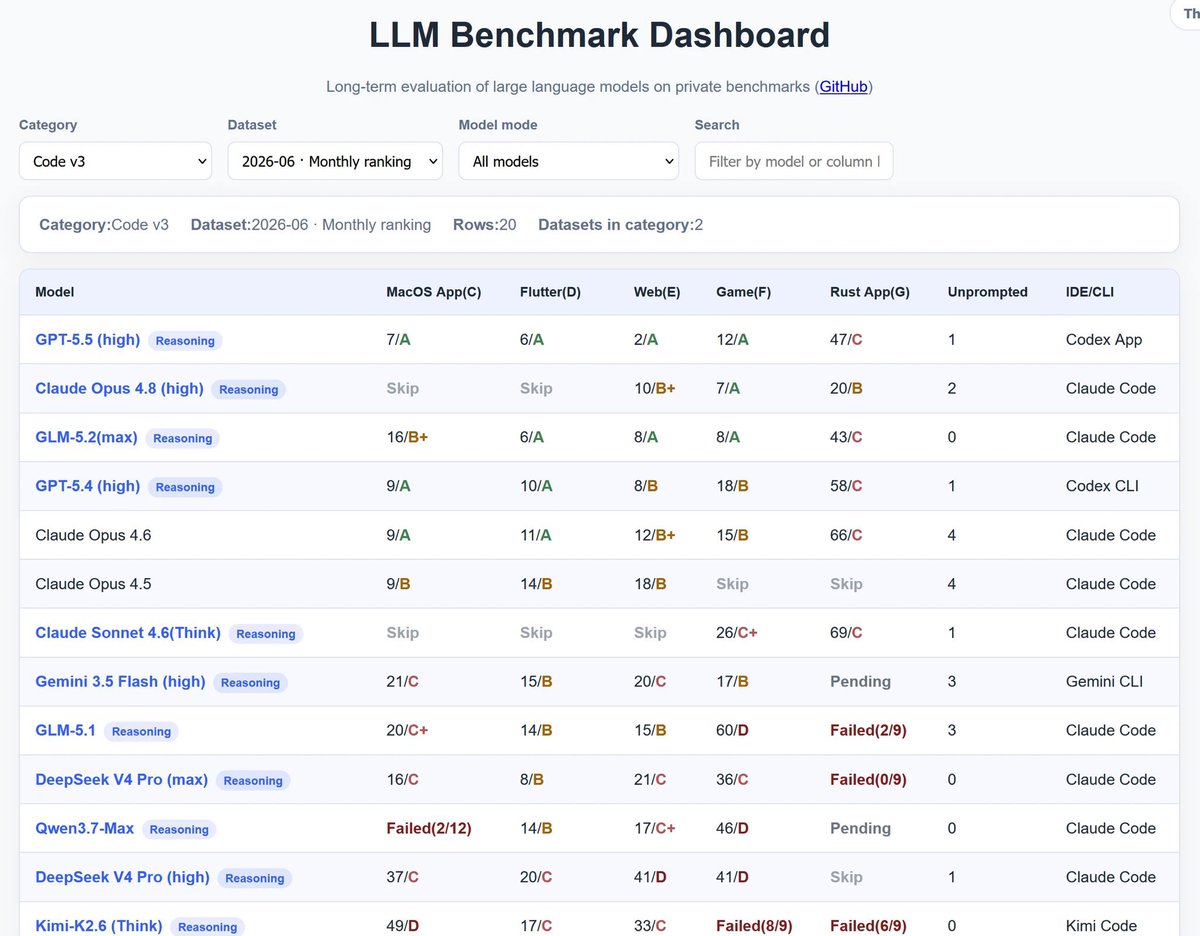This screenshot has width=1200, height=936.
Task: Select the Claude Opus 4.5 model name
Action: (93, 584)
